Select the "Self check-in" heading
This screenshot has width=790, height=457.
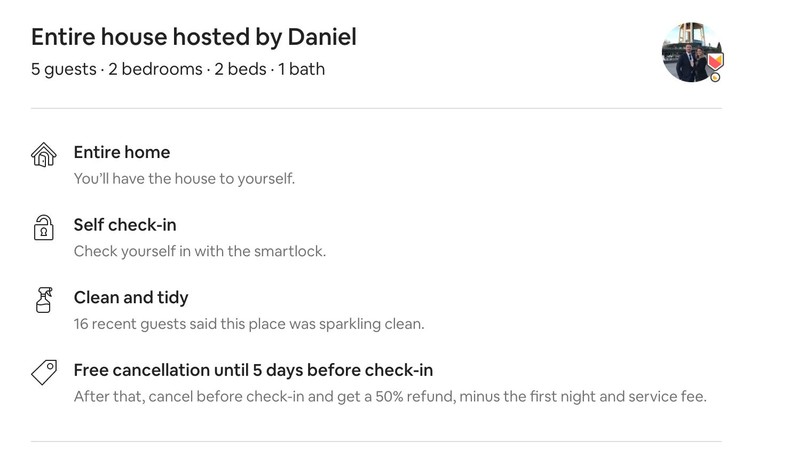(125, 225)
